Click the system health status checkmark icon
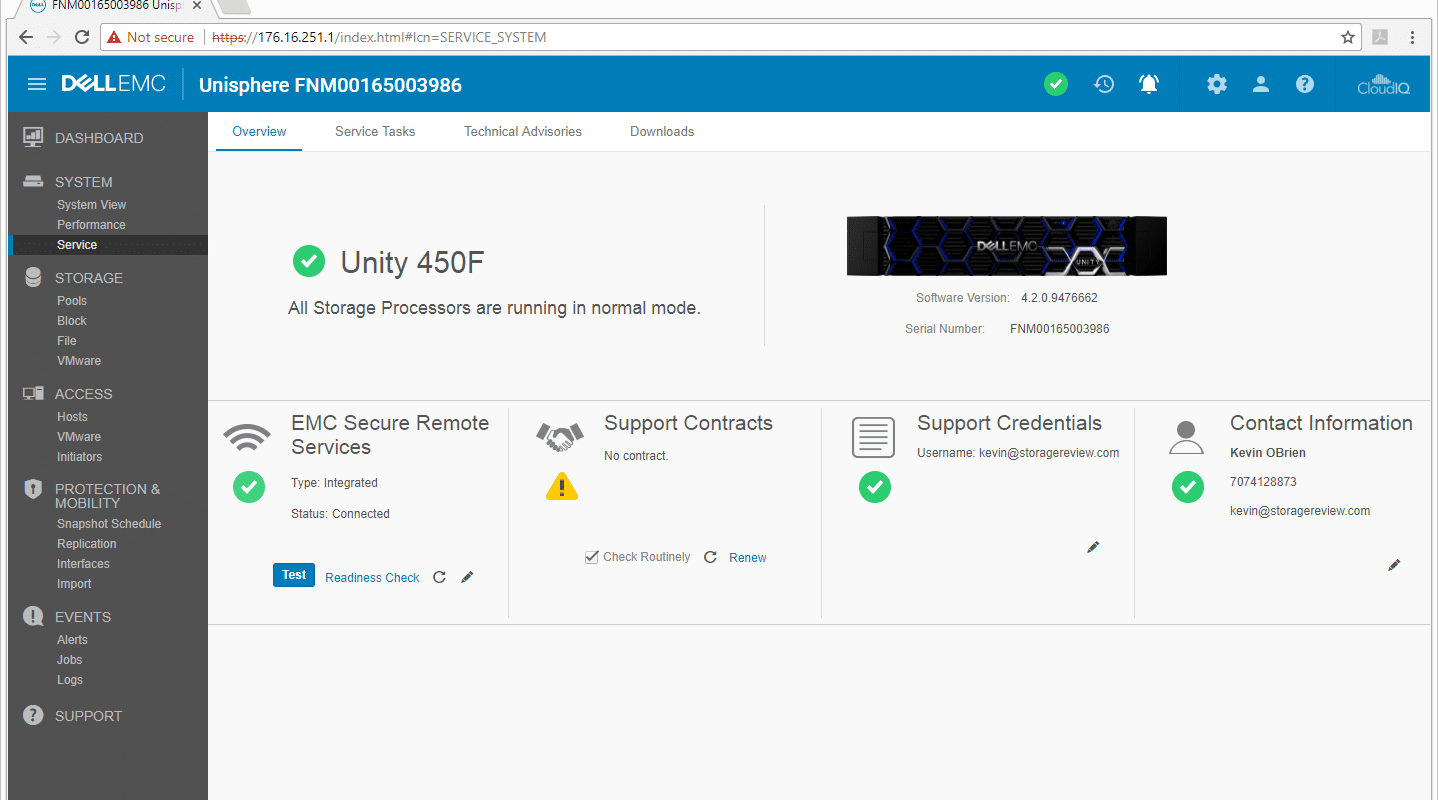Image resolution: width=1438 pixels, height=800 pixels. pos(1056,84)
